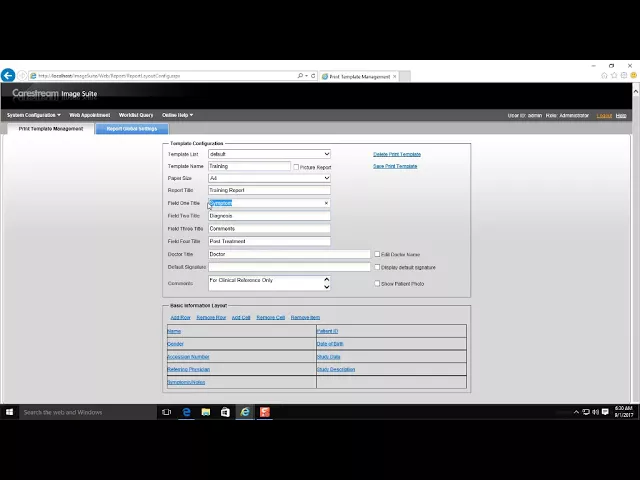The height and width of the screenshot is (480, 640).
Task: Click the Remove Cell link
Action: click(x=271, y=318)
